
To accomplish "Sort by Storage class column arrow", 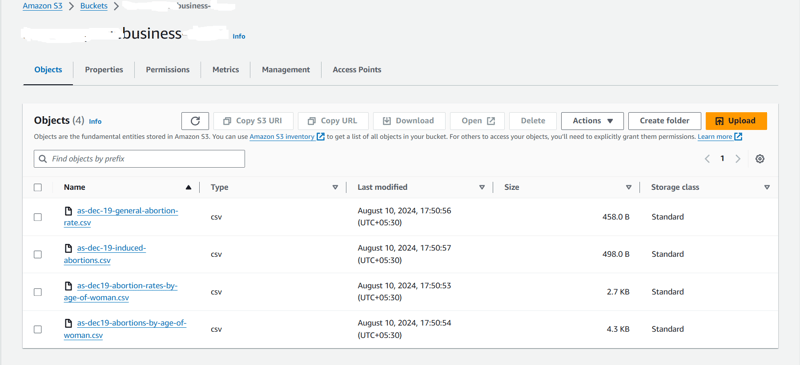I will pyautogui.click(x=767, y=187).
